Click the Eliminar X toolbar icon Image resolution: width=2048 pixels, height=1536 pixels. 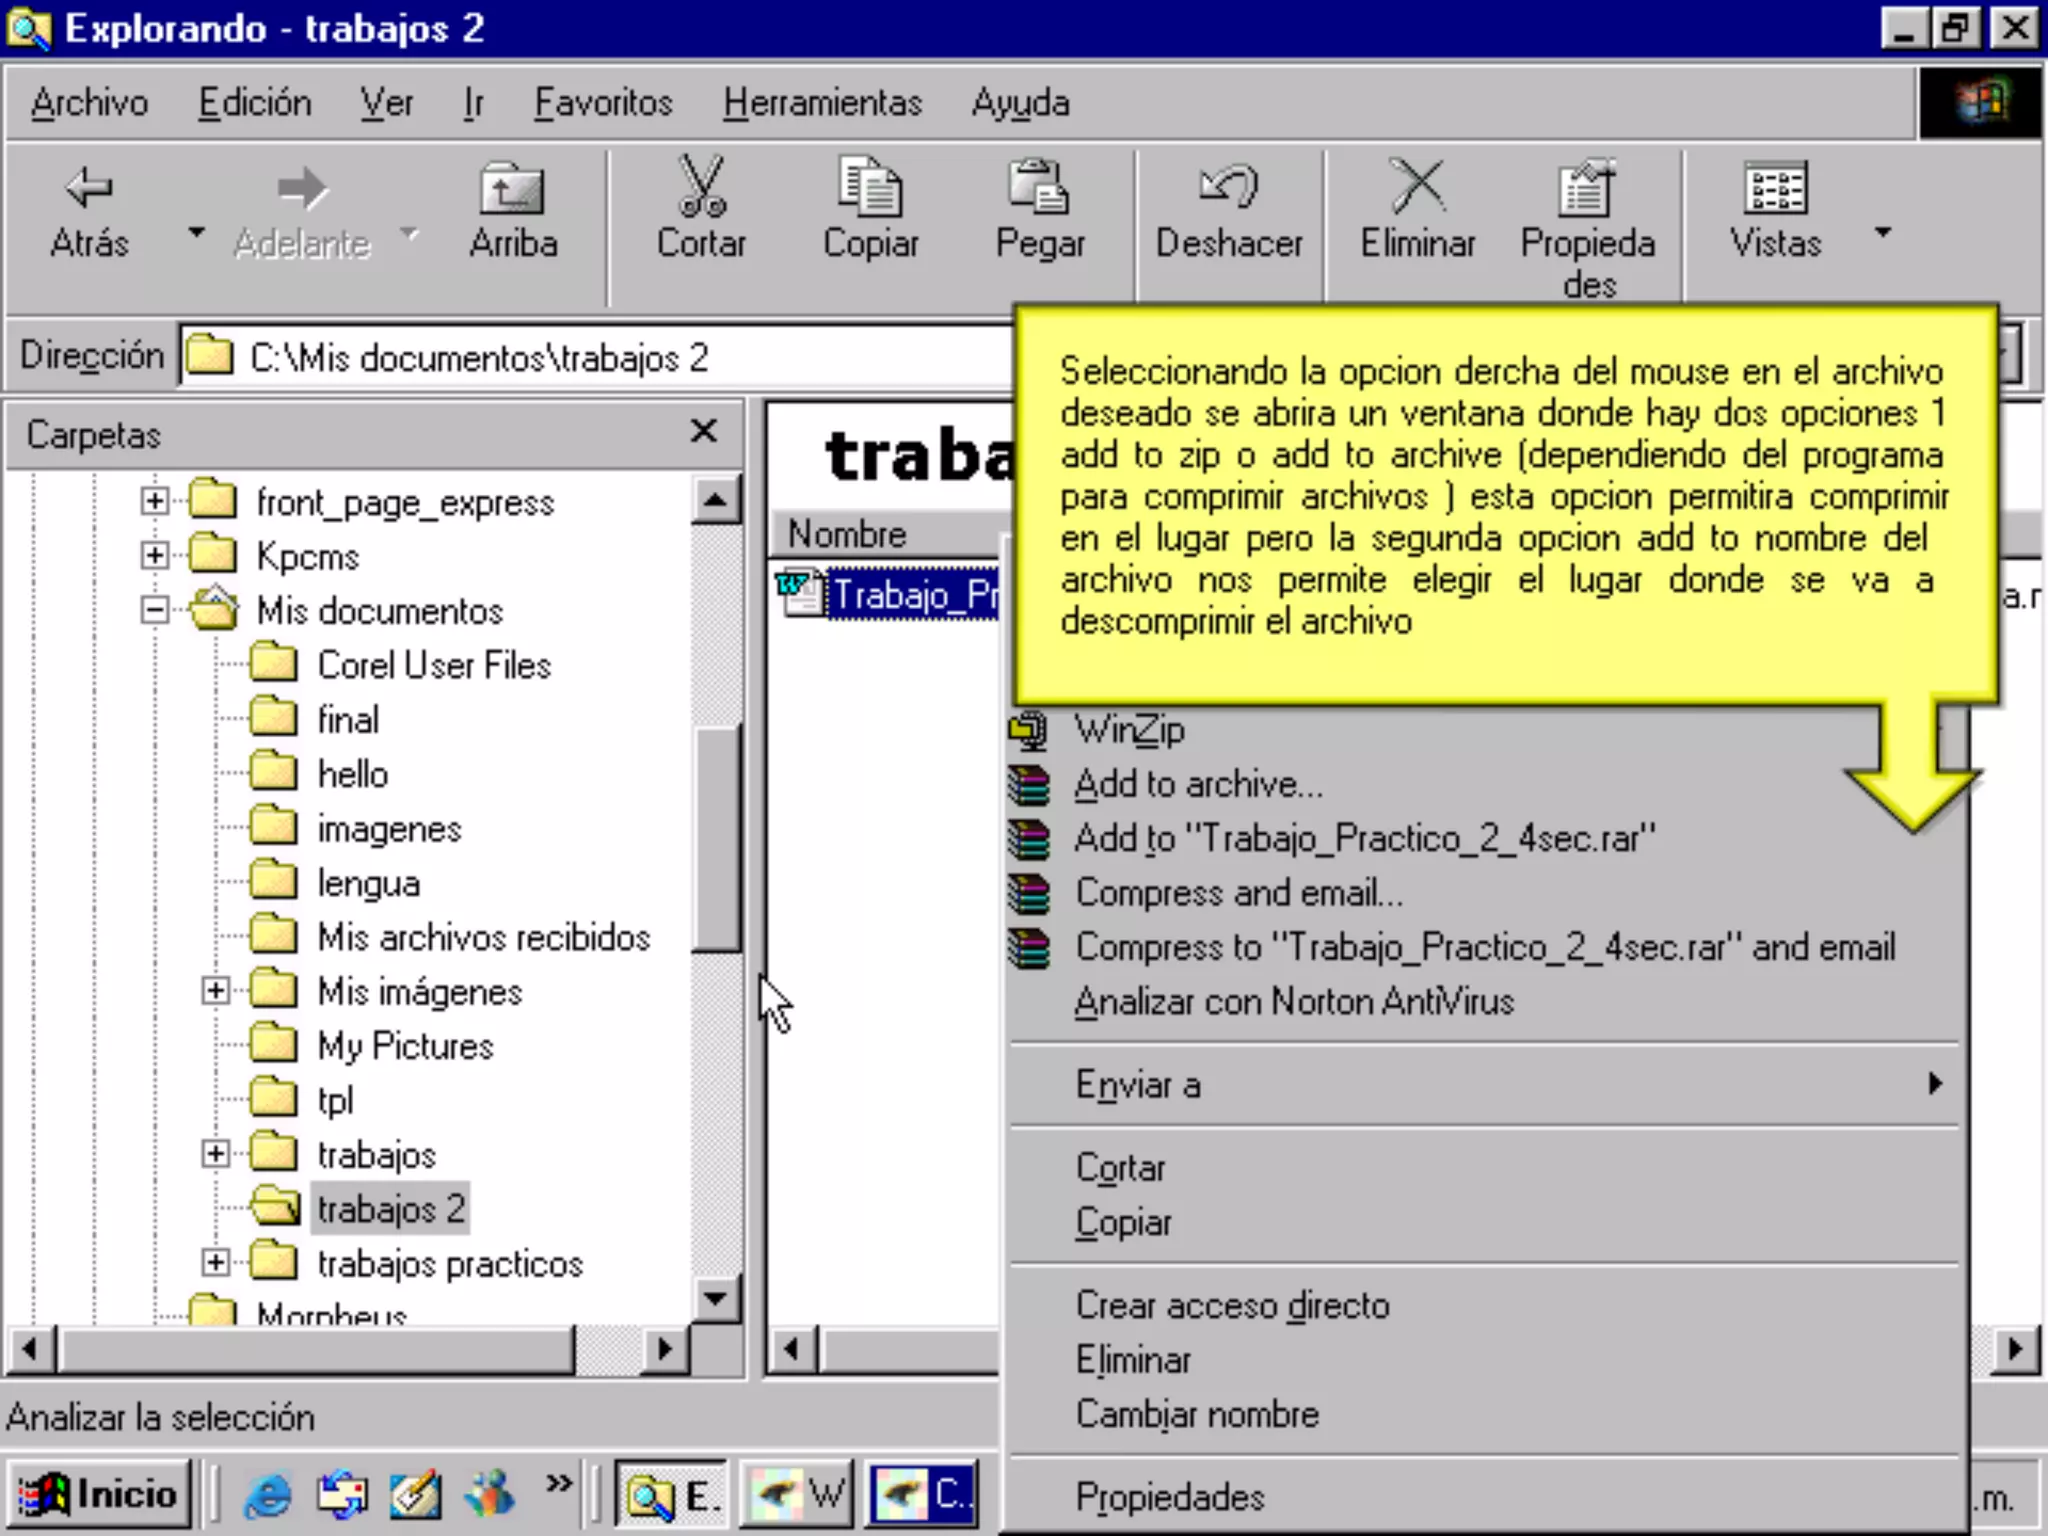[1417, 188]
